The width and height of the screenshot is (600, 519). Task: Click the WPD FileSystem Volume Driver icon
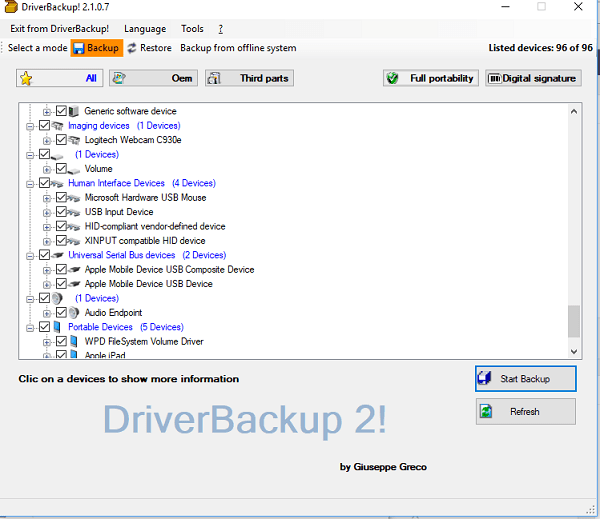point(74,341)
